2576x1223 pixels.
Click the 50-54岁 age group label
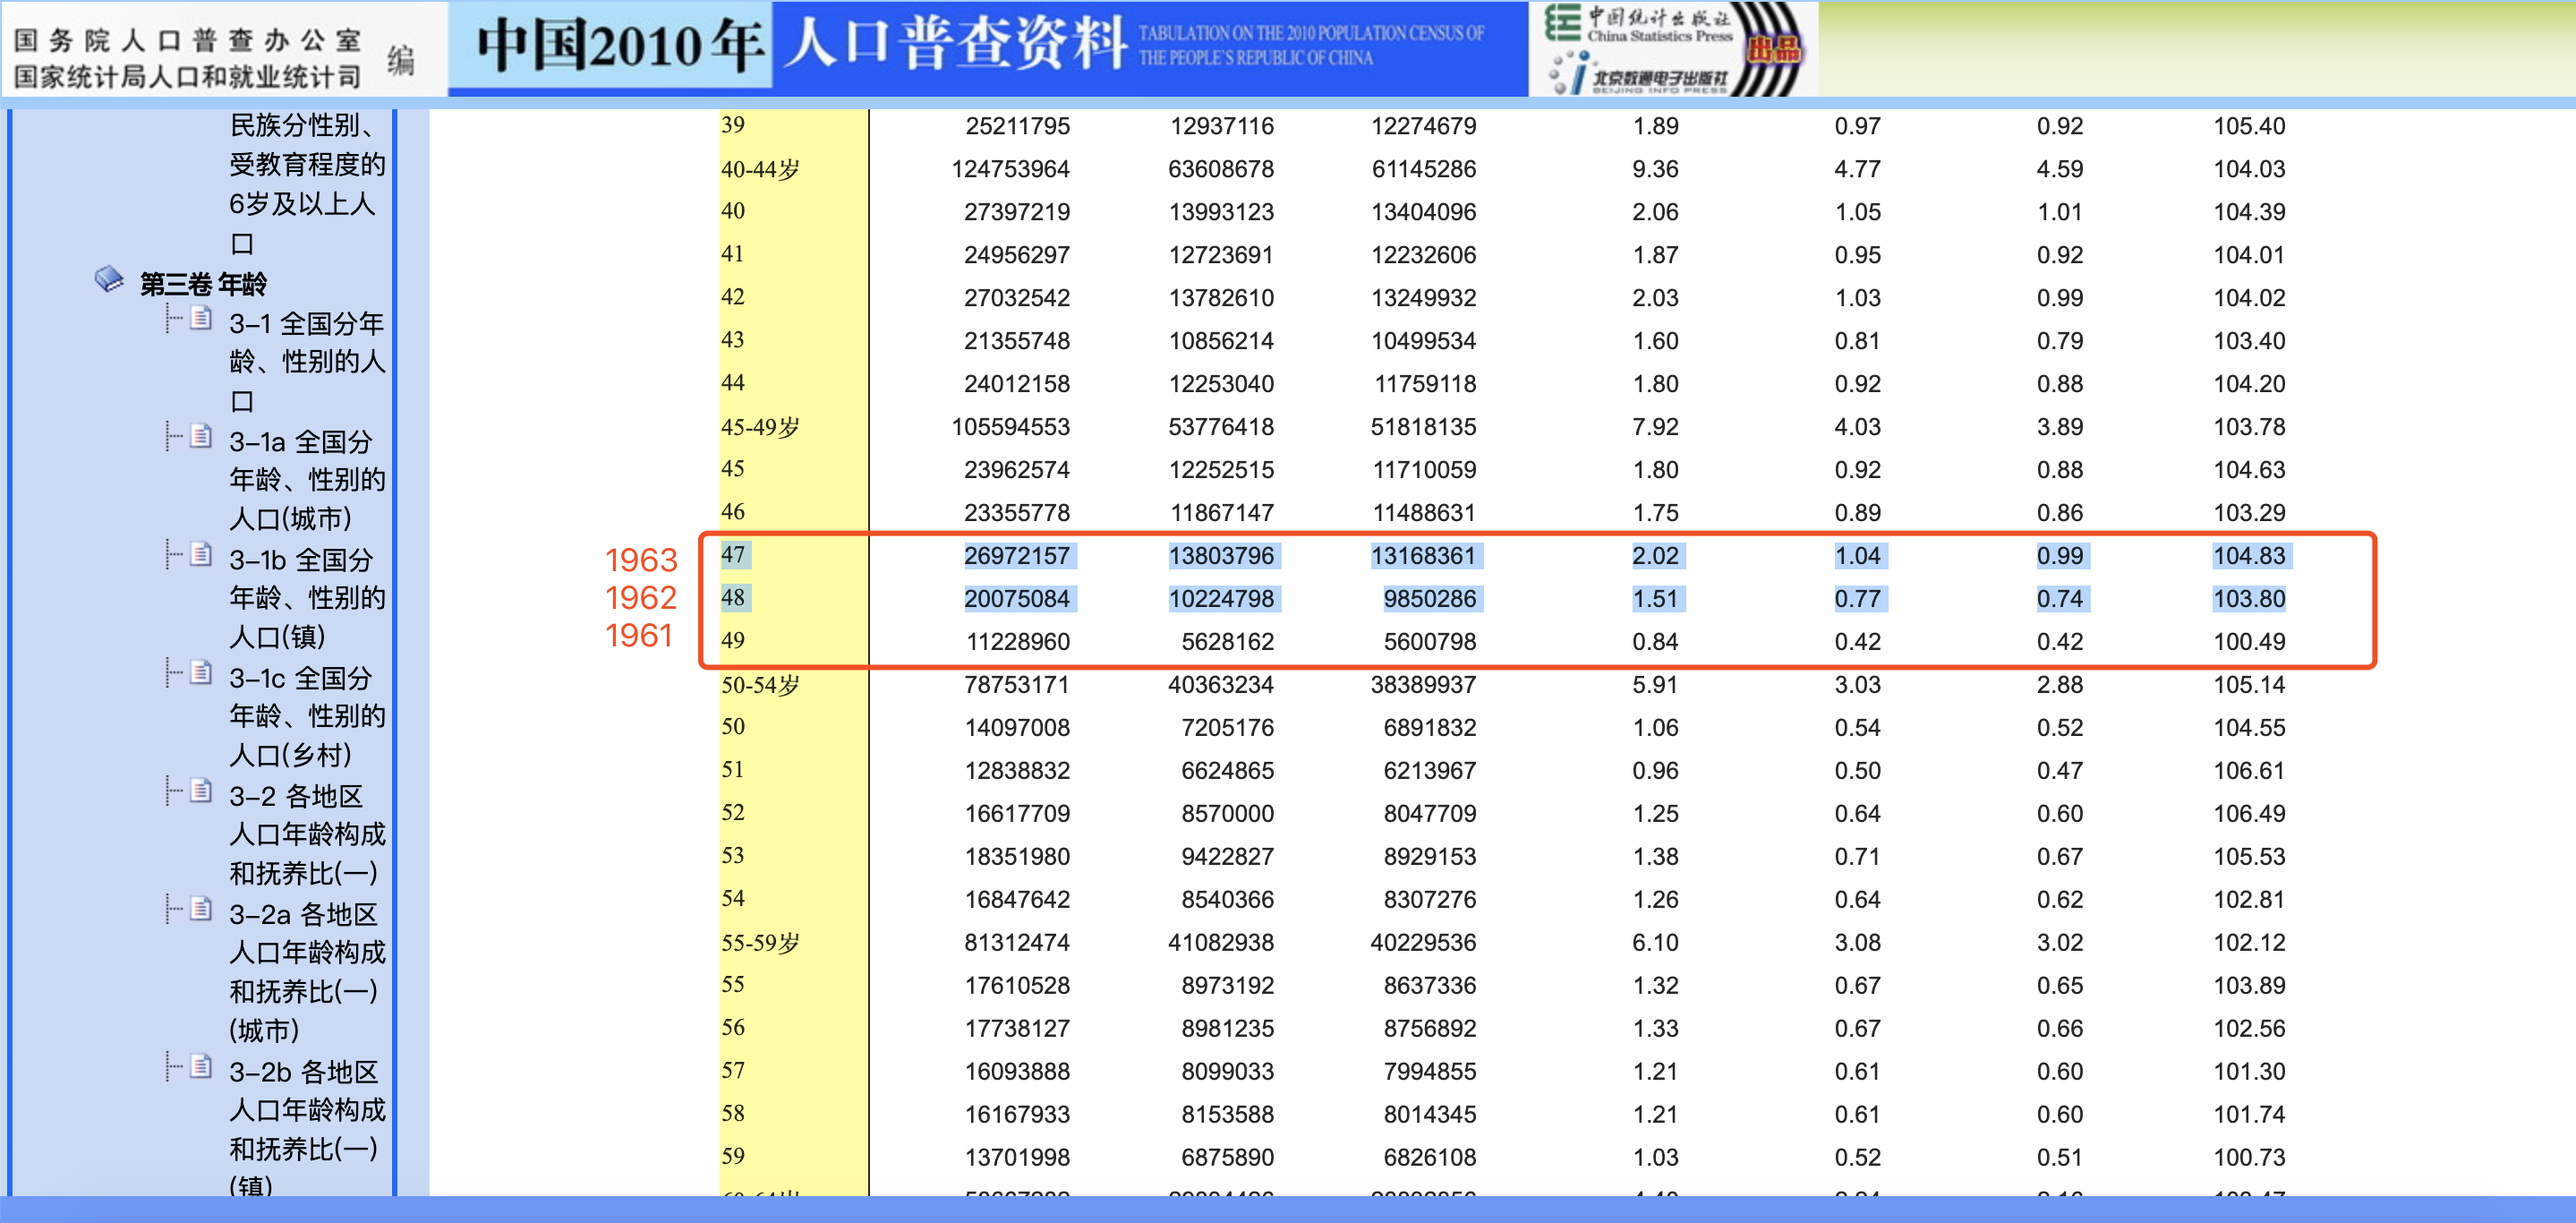(760, 685)
